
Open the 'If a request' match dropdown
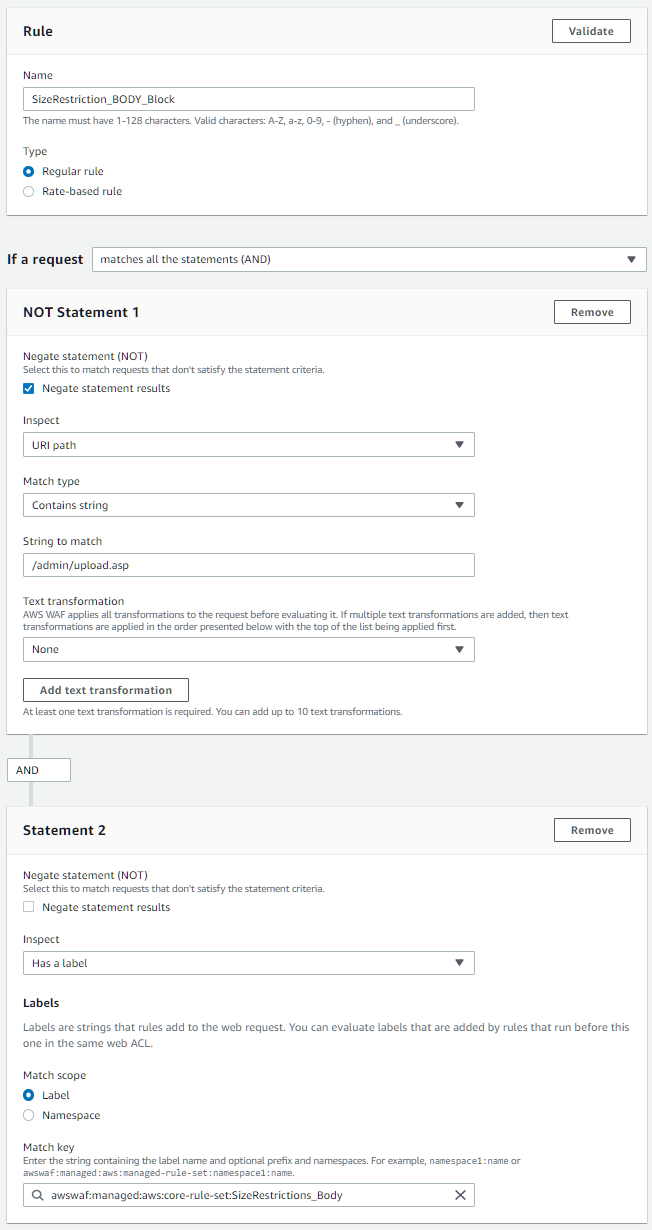coord(369,259)
